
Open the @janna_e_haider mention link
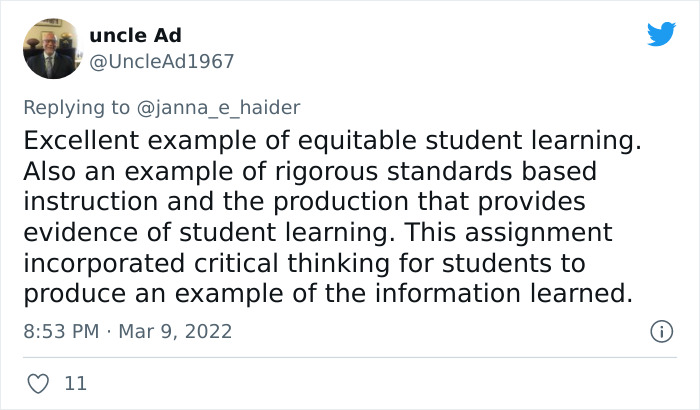click(218, 108)
